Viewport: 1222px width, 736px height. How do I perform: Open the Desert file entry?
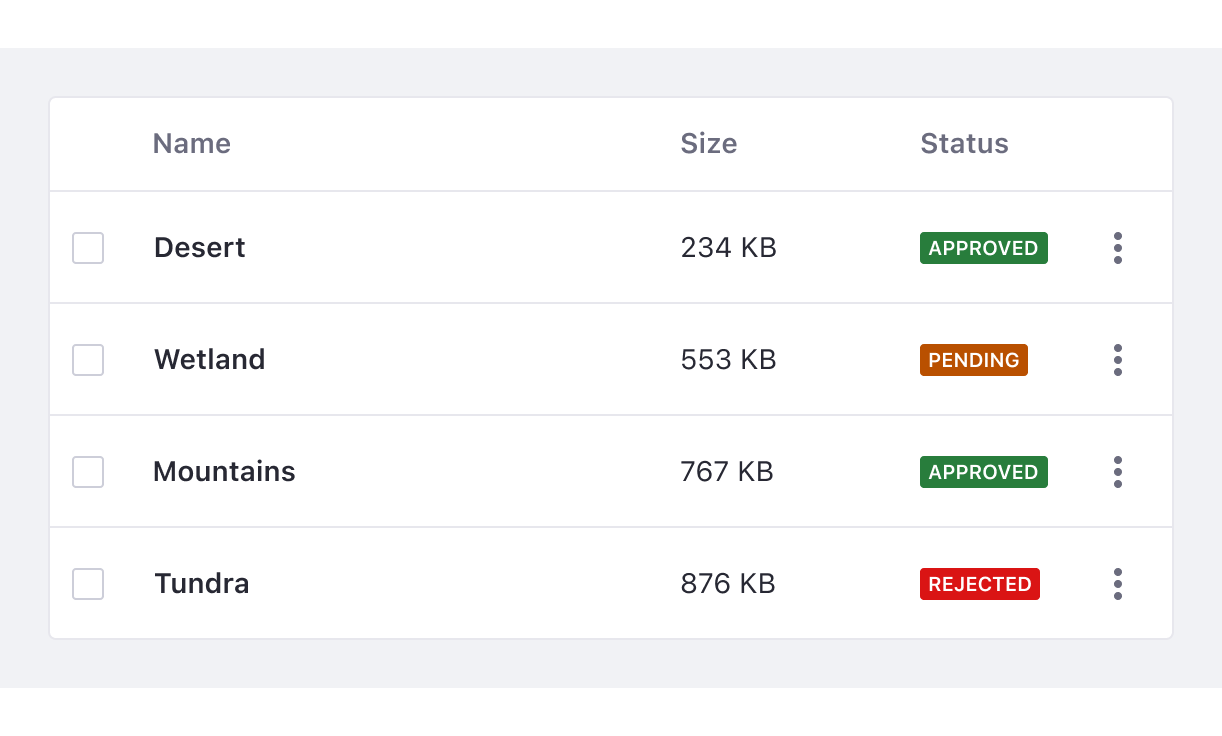click(199, 248)
